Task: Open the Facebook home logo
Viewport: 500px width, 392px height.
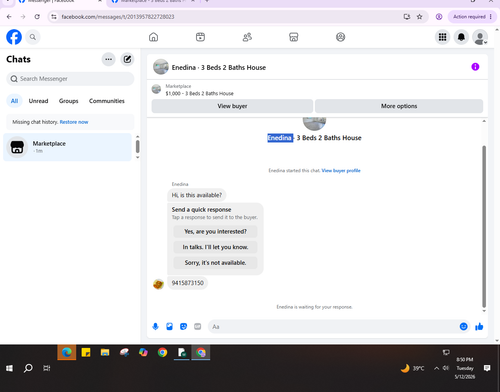Action: click(14, 37)
